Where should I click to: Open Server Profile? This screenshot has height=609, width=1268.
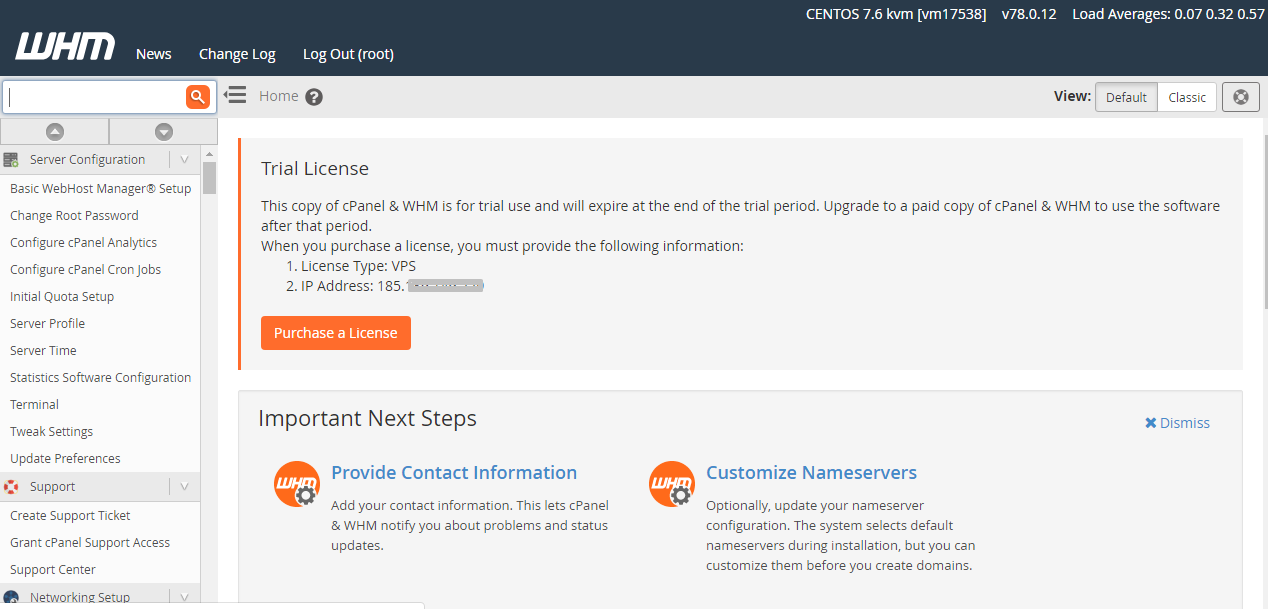click(x=47, y=323)
